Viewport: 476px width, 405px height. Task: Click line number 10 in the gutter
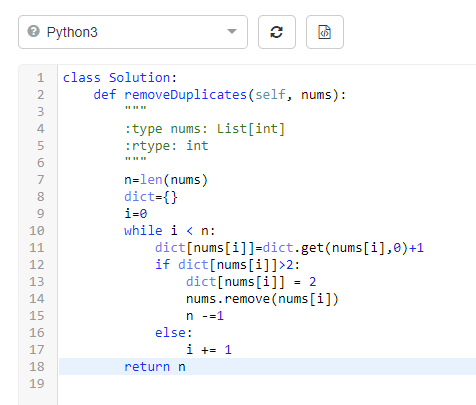click(x=37, y=231)
